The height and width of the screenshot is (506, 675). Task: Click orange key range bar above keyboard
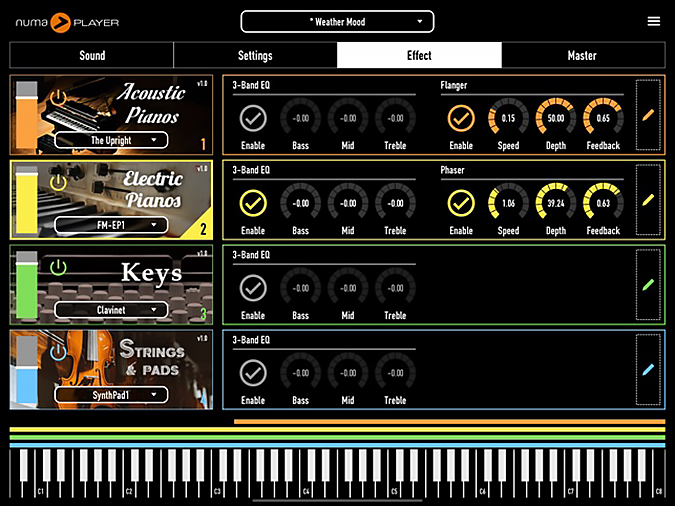[449, 422]
